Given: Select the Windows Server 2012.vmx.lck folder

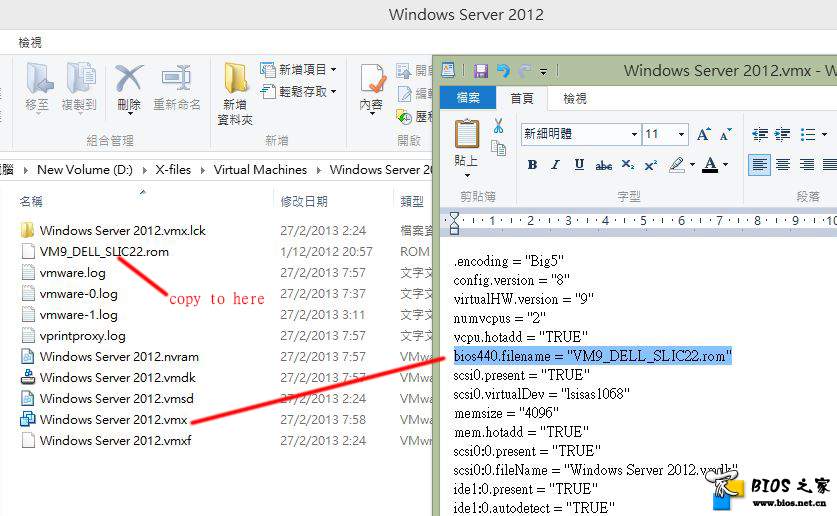Looking at the screenshot, I should click(x=113, y=231).
